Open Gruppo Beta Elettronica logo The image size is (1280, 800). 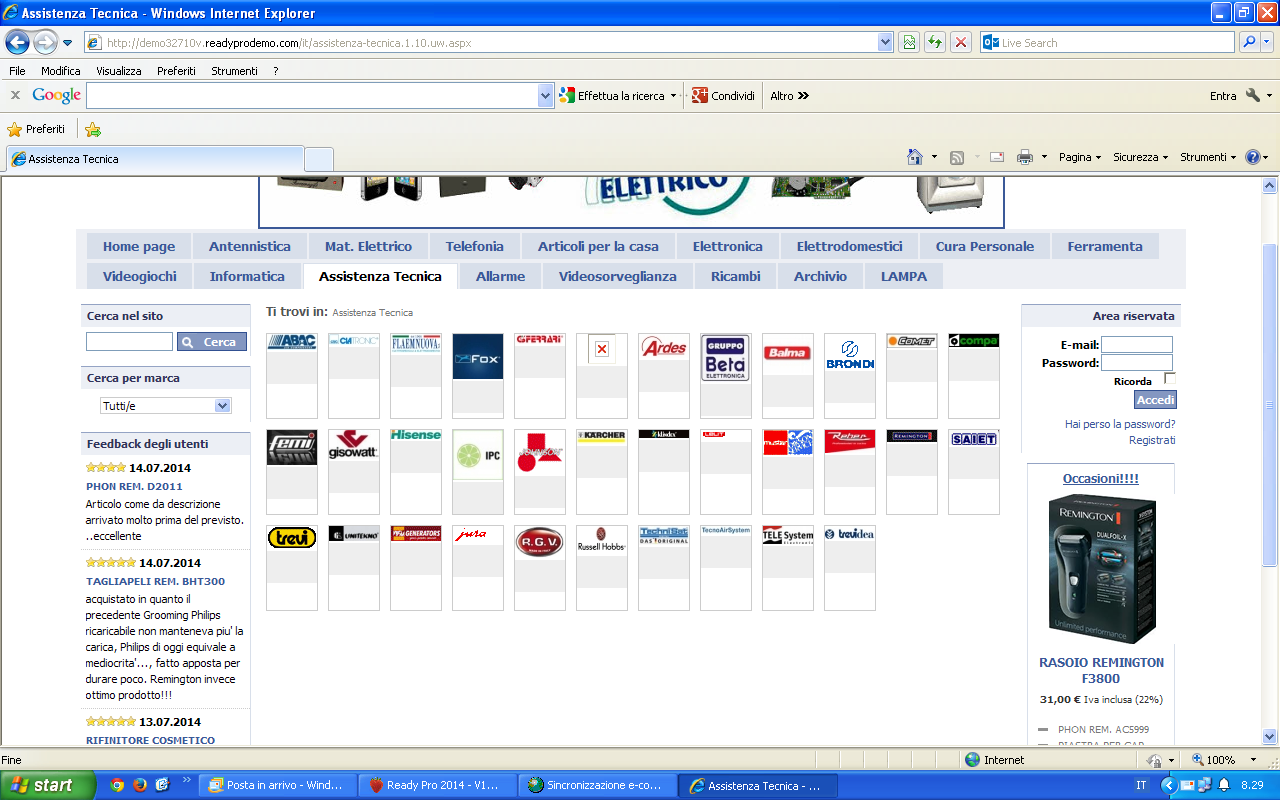726,357
